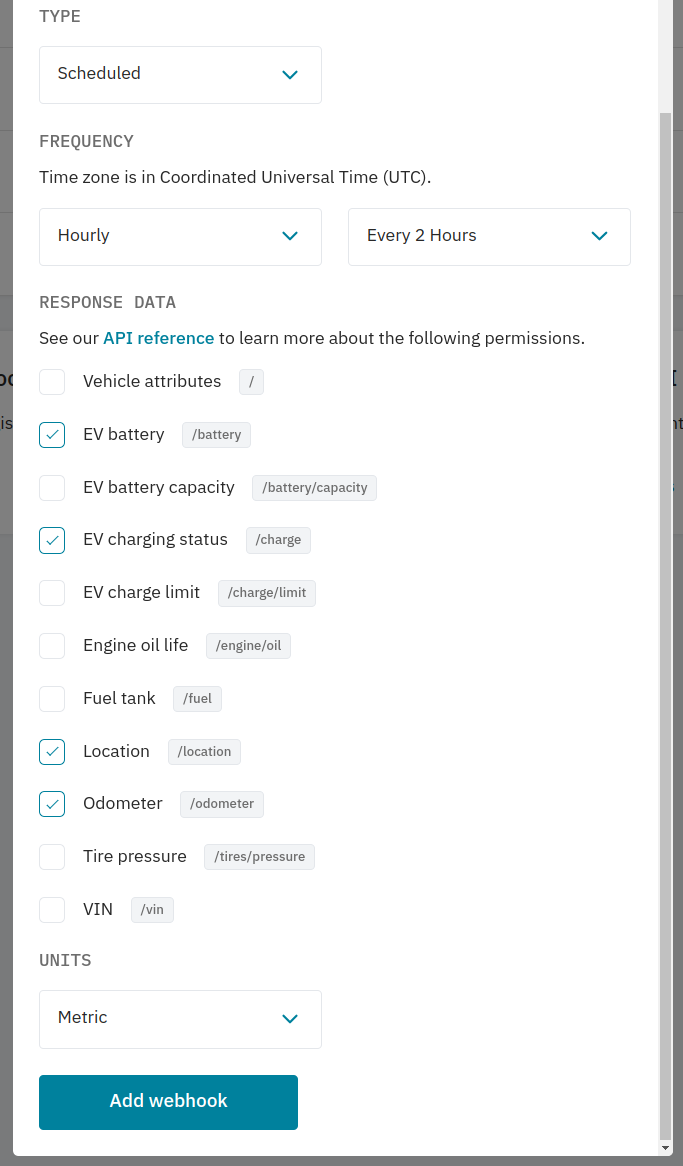Enable the EV charge limit checkbox
The height and width of the screenshot is (1166, 683).
click(x=52, y=593)
